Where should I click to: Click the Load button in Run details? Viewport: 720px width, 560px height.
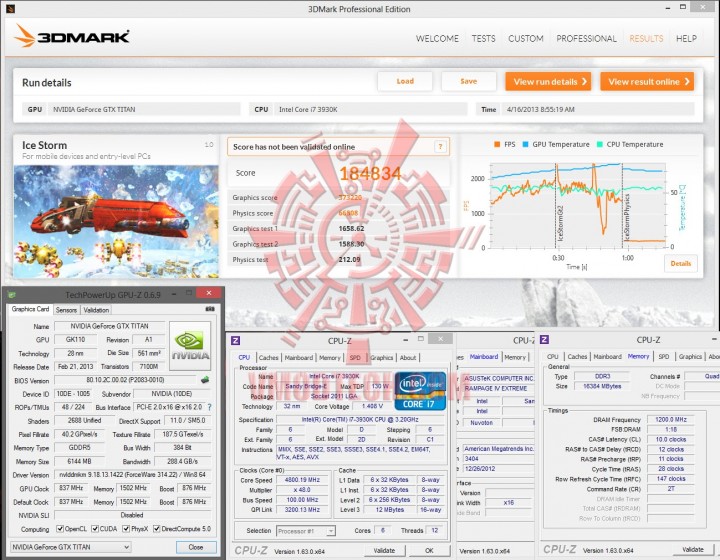pyautogui.click(x=405, y=81)
